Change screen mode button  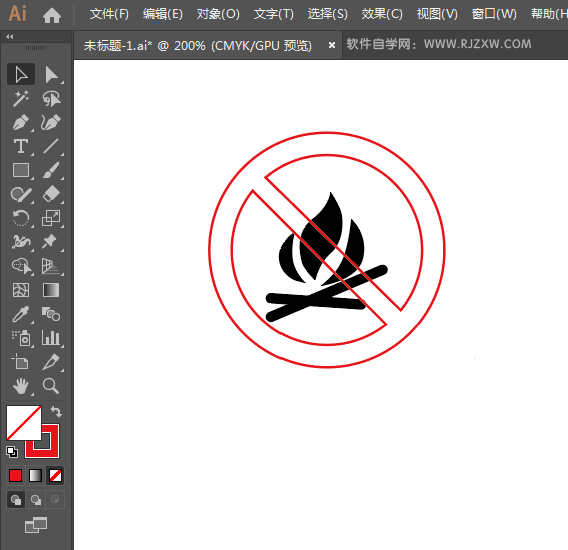pos(36,525)
